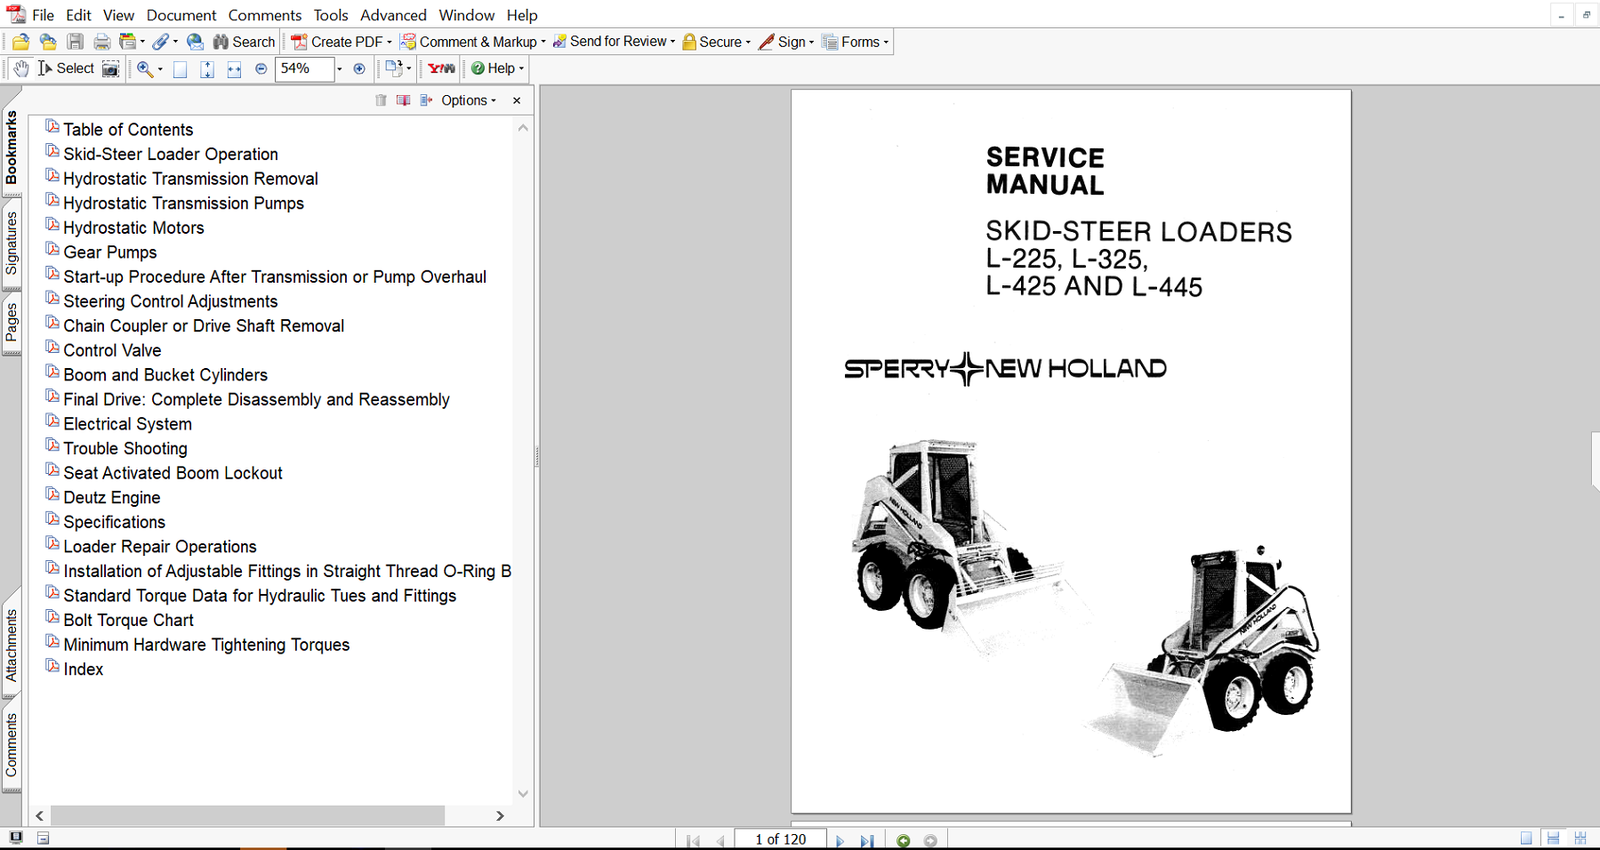The image size is (1600, 850).
Task: Click the Snapshot camera tool
Action: click(x=111, y=69)
